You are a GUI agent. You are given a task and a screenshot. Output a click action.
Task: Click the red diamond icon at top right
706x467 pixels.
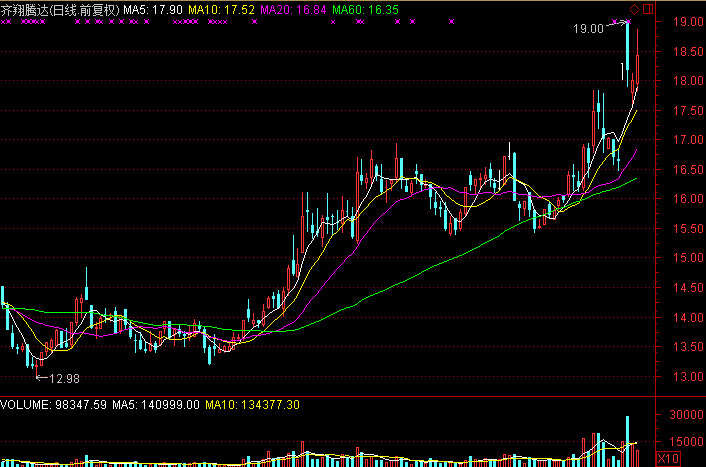tap(635, 9)
